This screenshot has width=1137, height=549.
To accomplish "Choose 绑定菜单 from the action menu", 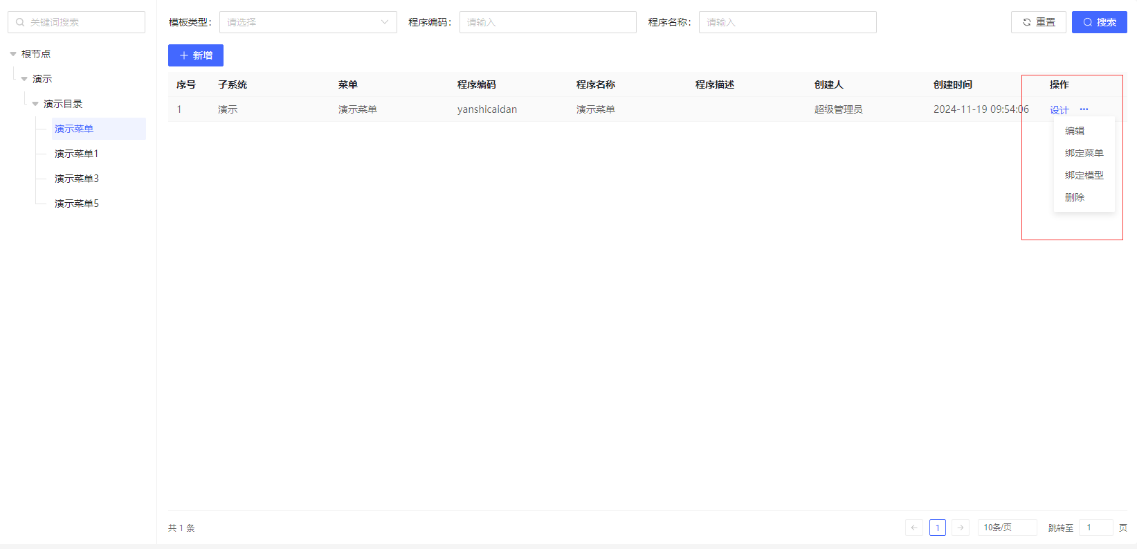I will click(1084, 154).
